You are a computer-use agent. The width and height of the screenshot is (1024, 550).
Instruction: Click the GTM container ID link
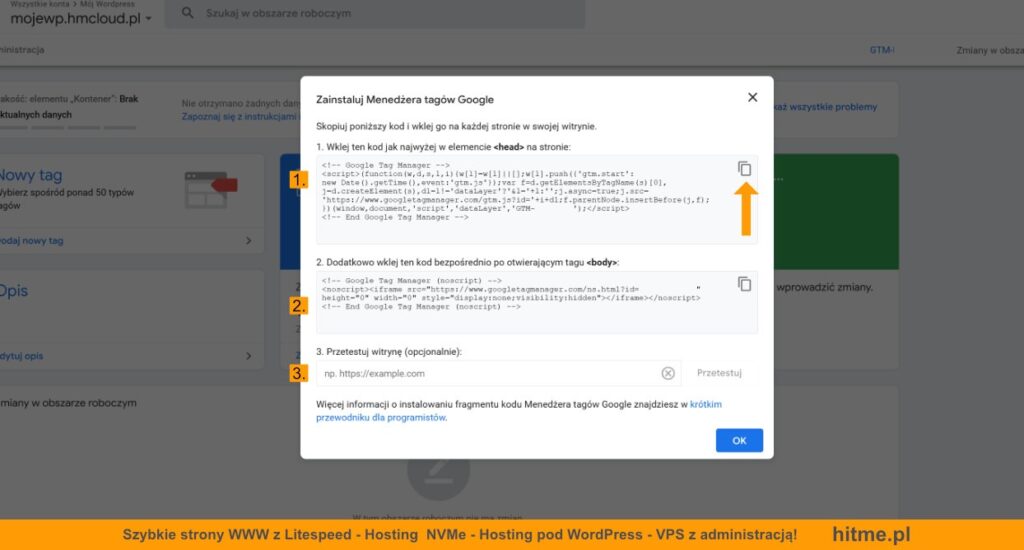click(x=881, y=49)
